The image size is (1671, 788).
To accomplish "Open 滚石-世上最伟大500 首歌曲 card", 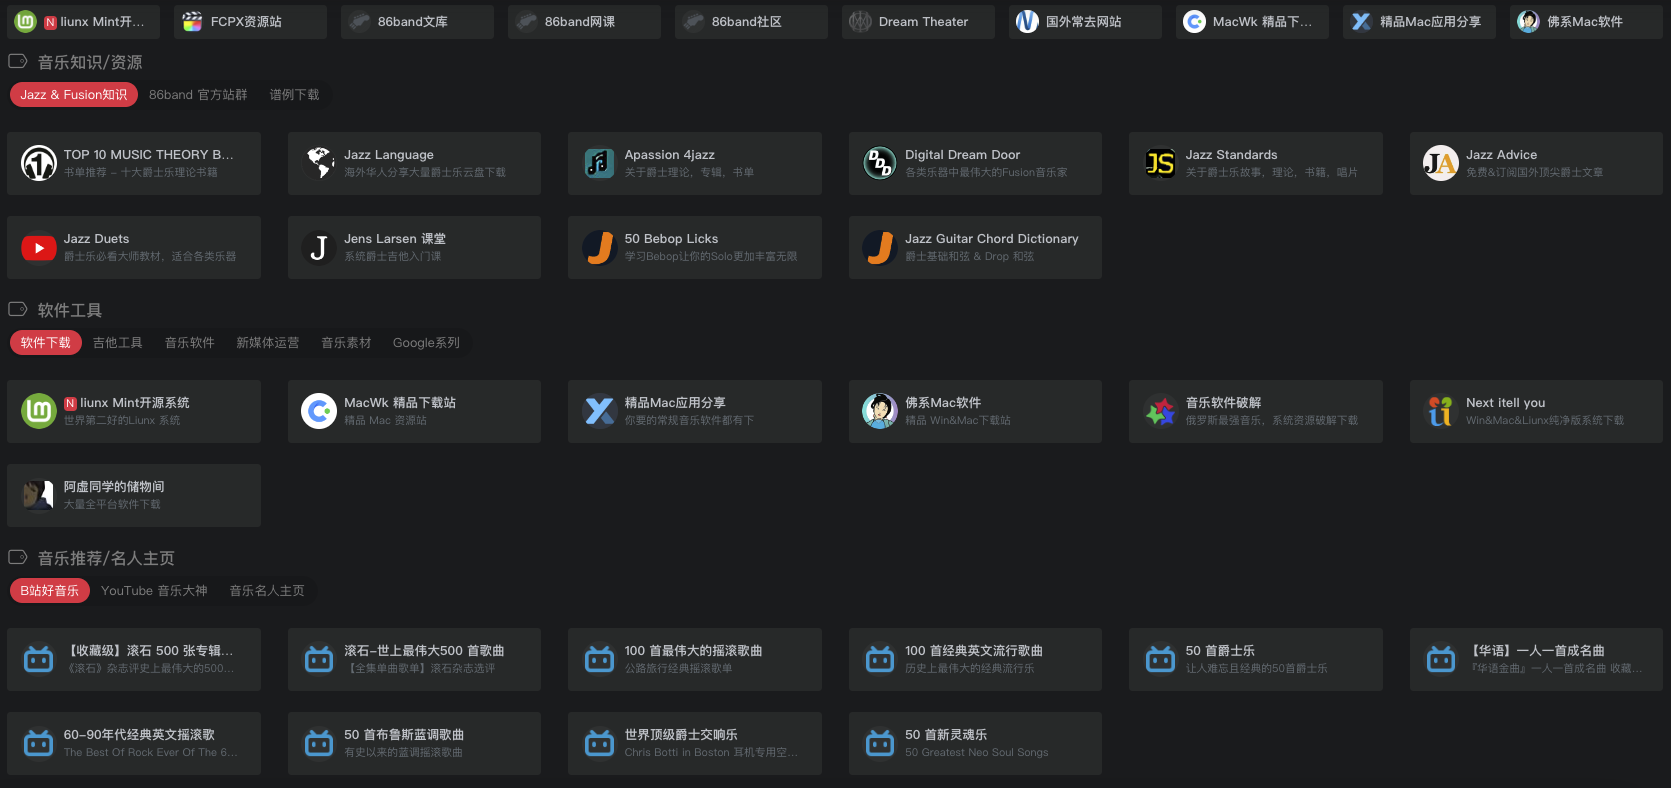I will coord(414,659).
